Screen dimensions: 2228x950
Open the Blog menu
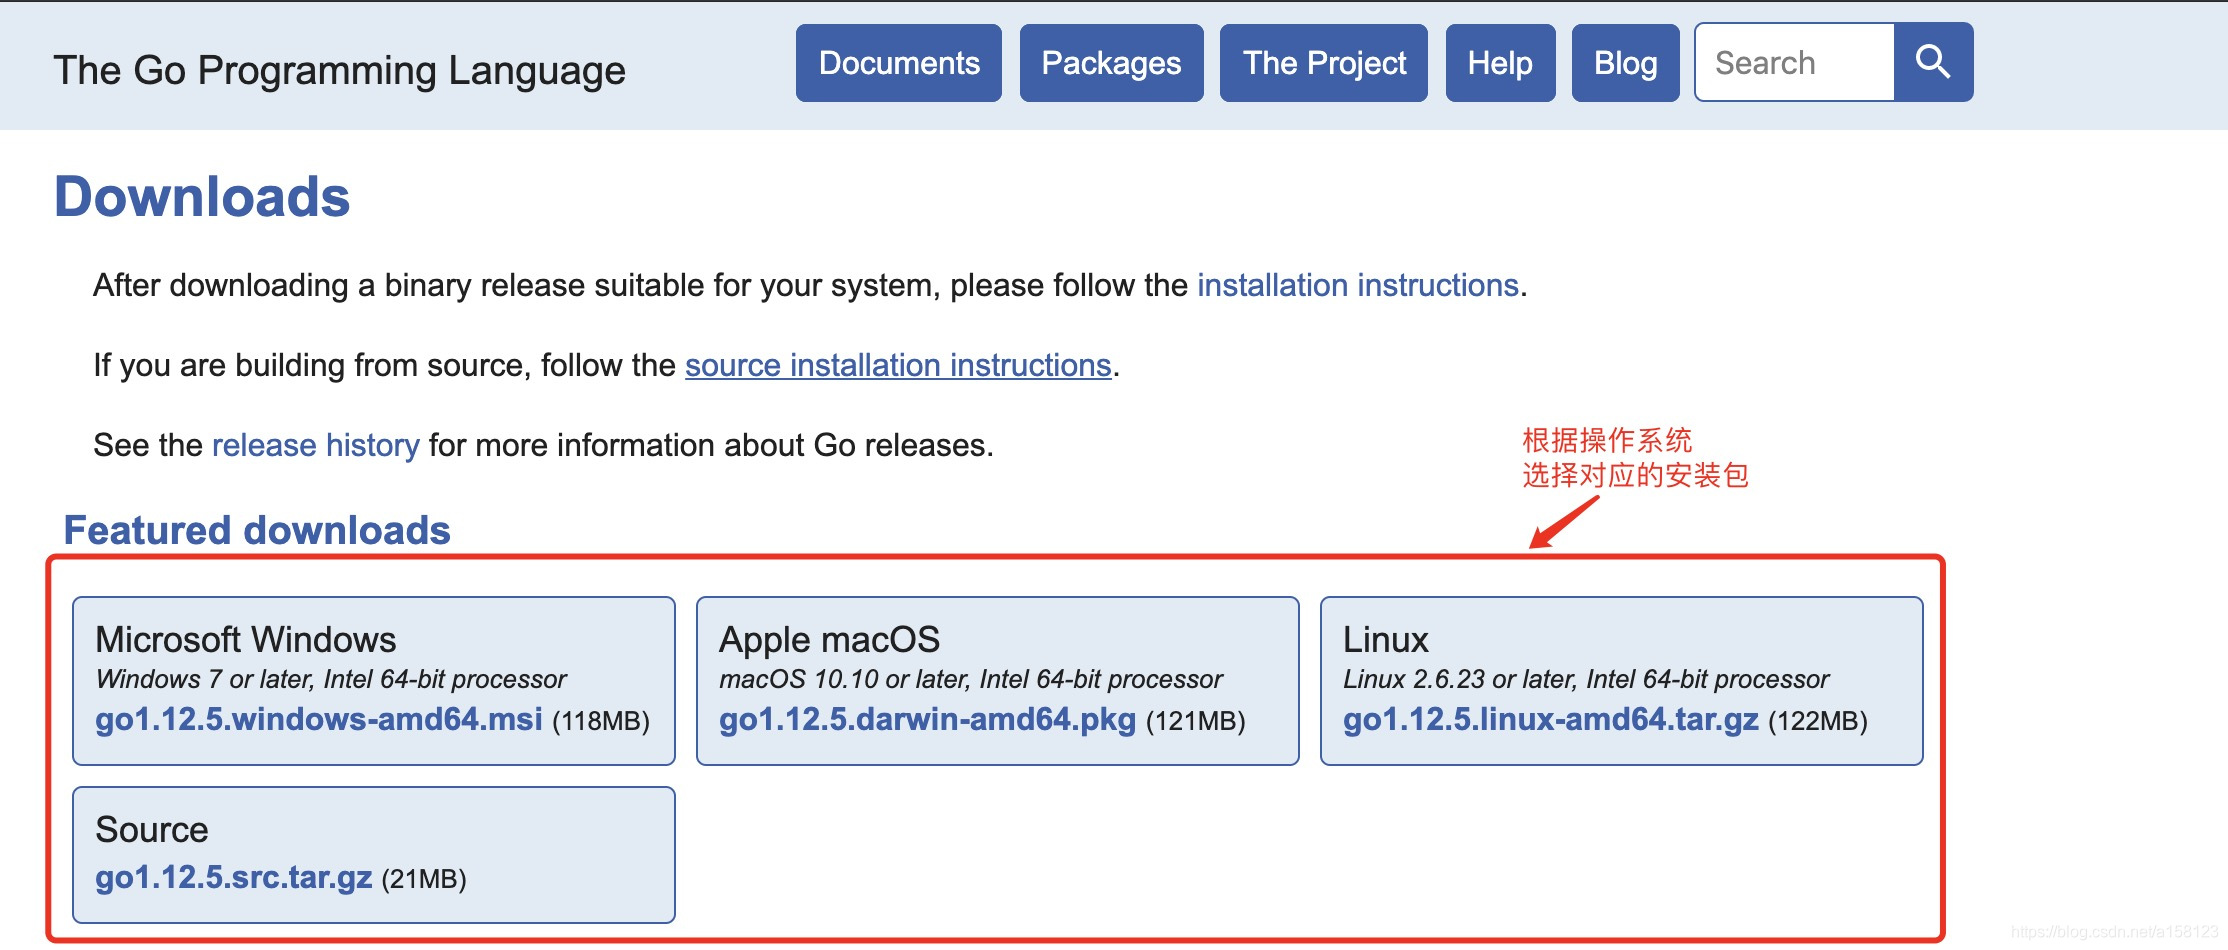pos(1625,63)
